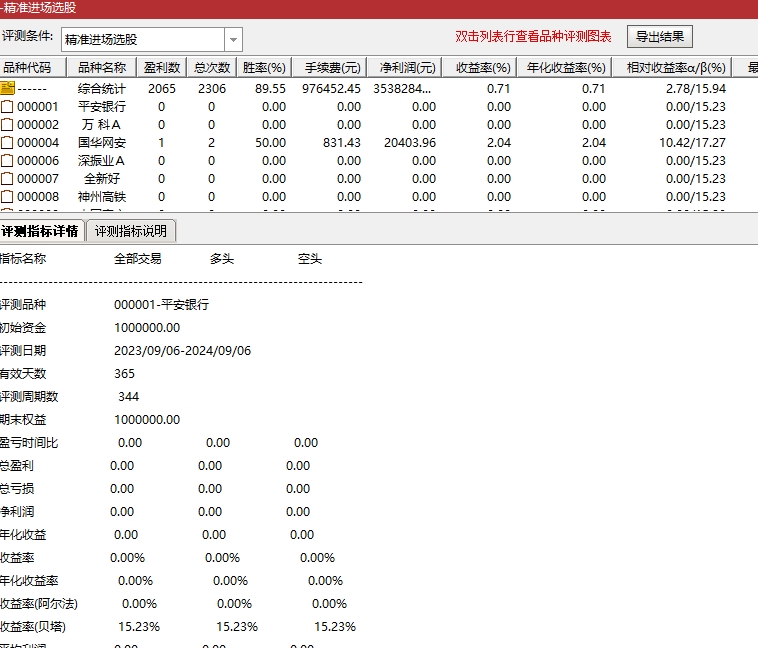Sort by 胜率(%) column header

click(264, 68)
